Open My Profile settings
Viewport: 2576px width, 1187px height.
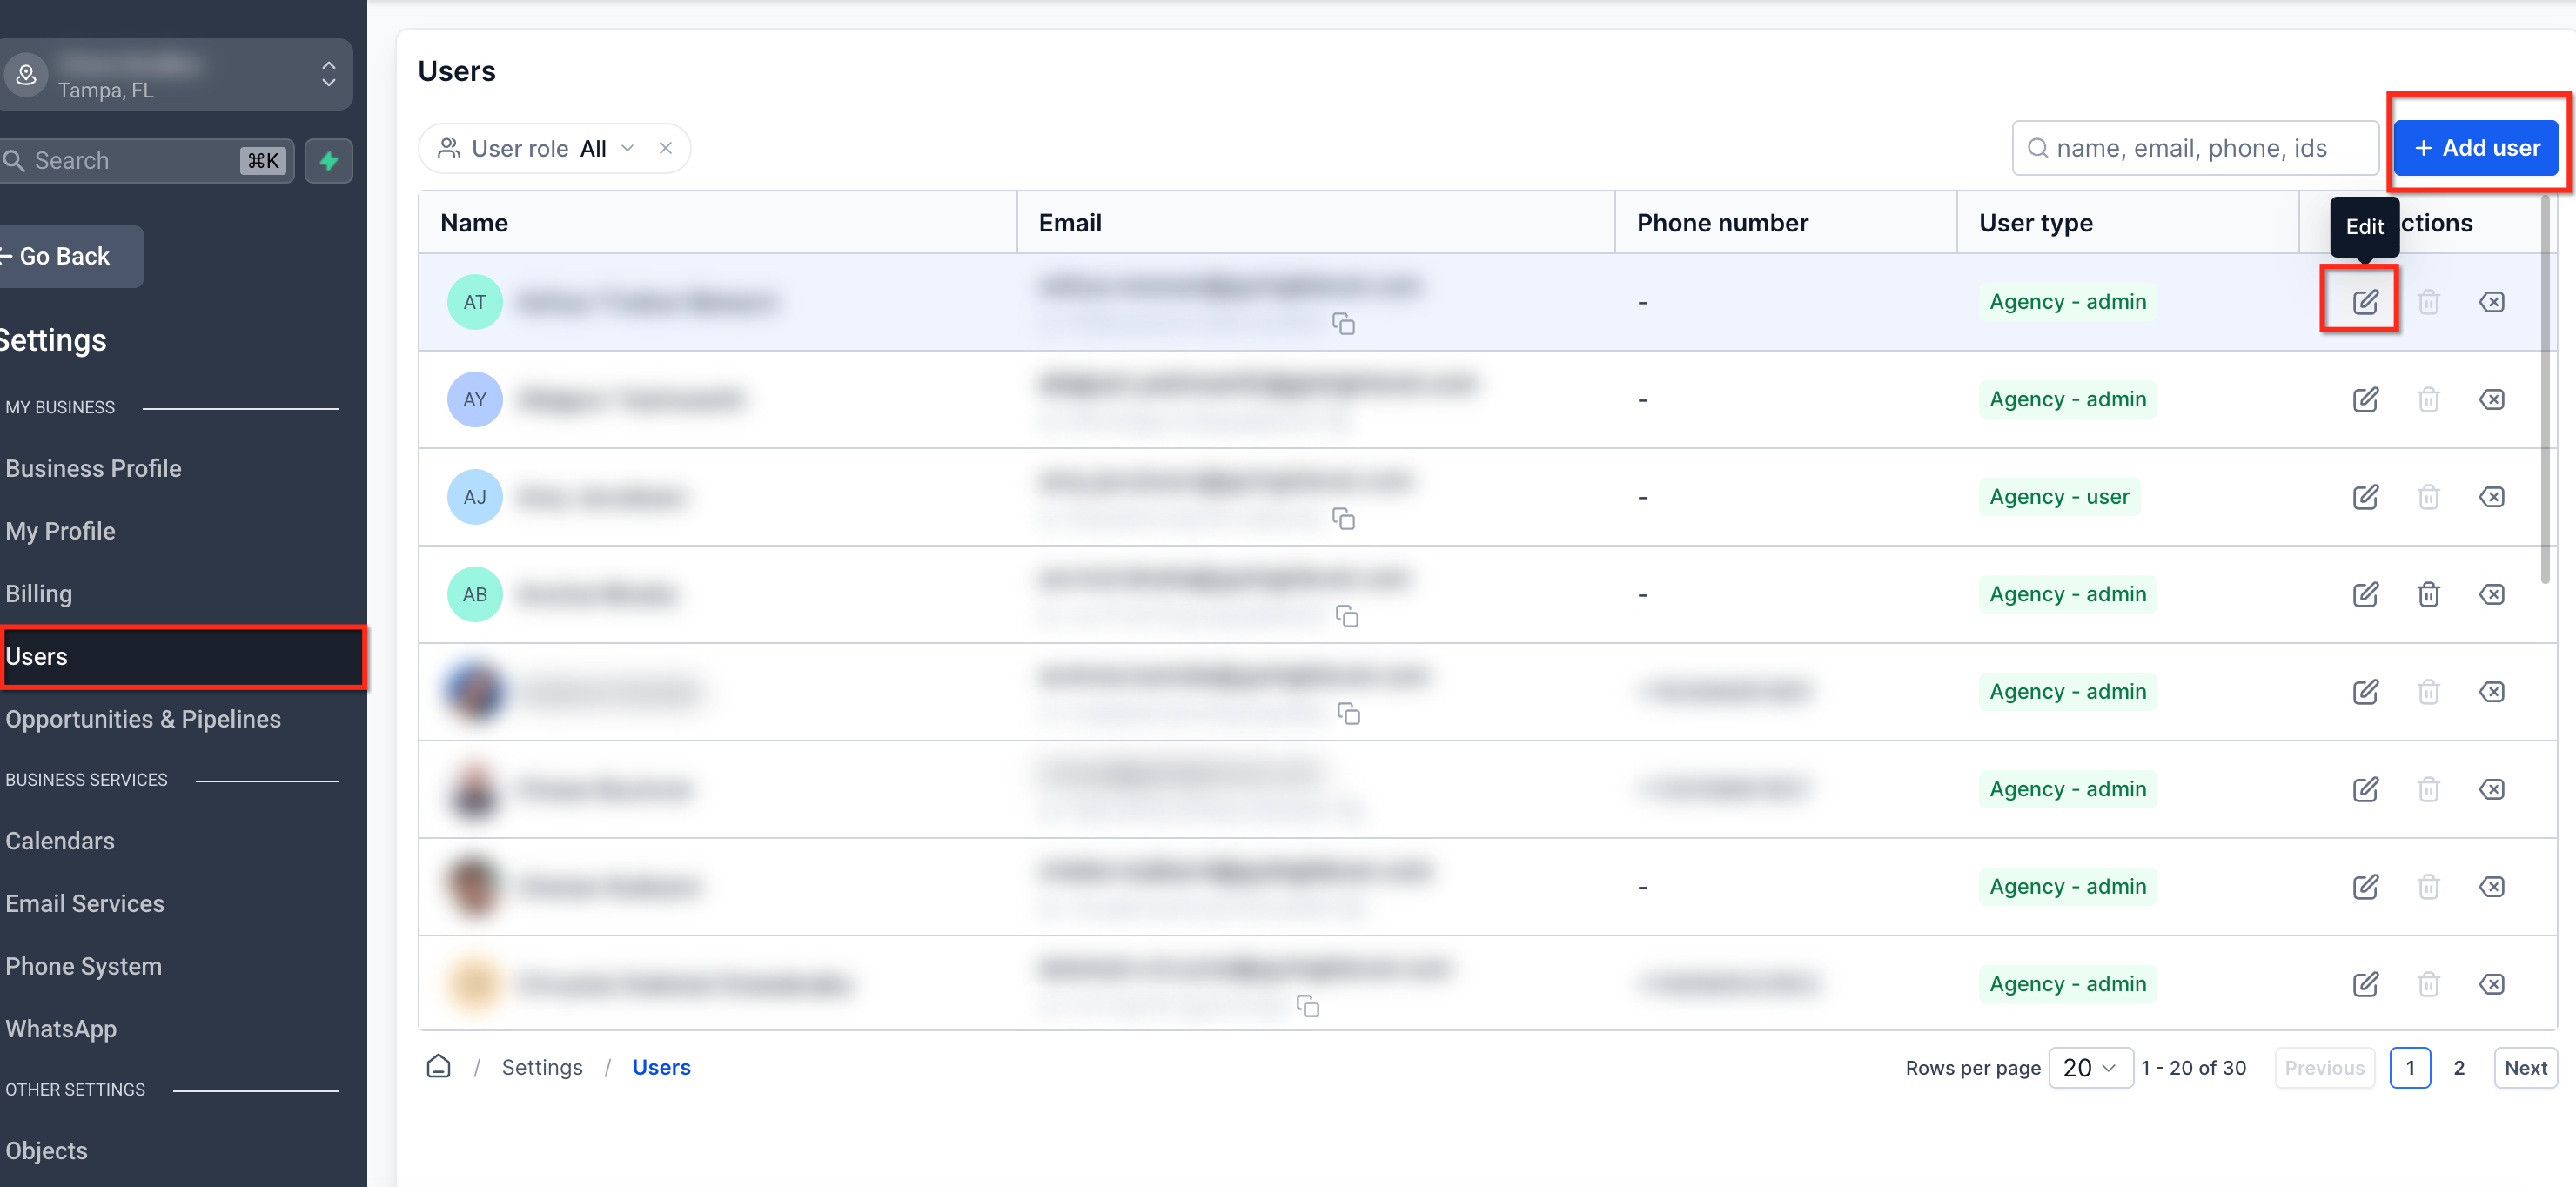[x=60, y=531]
